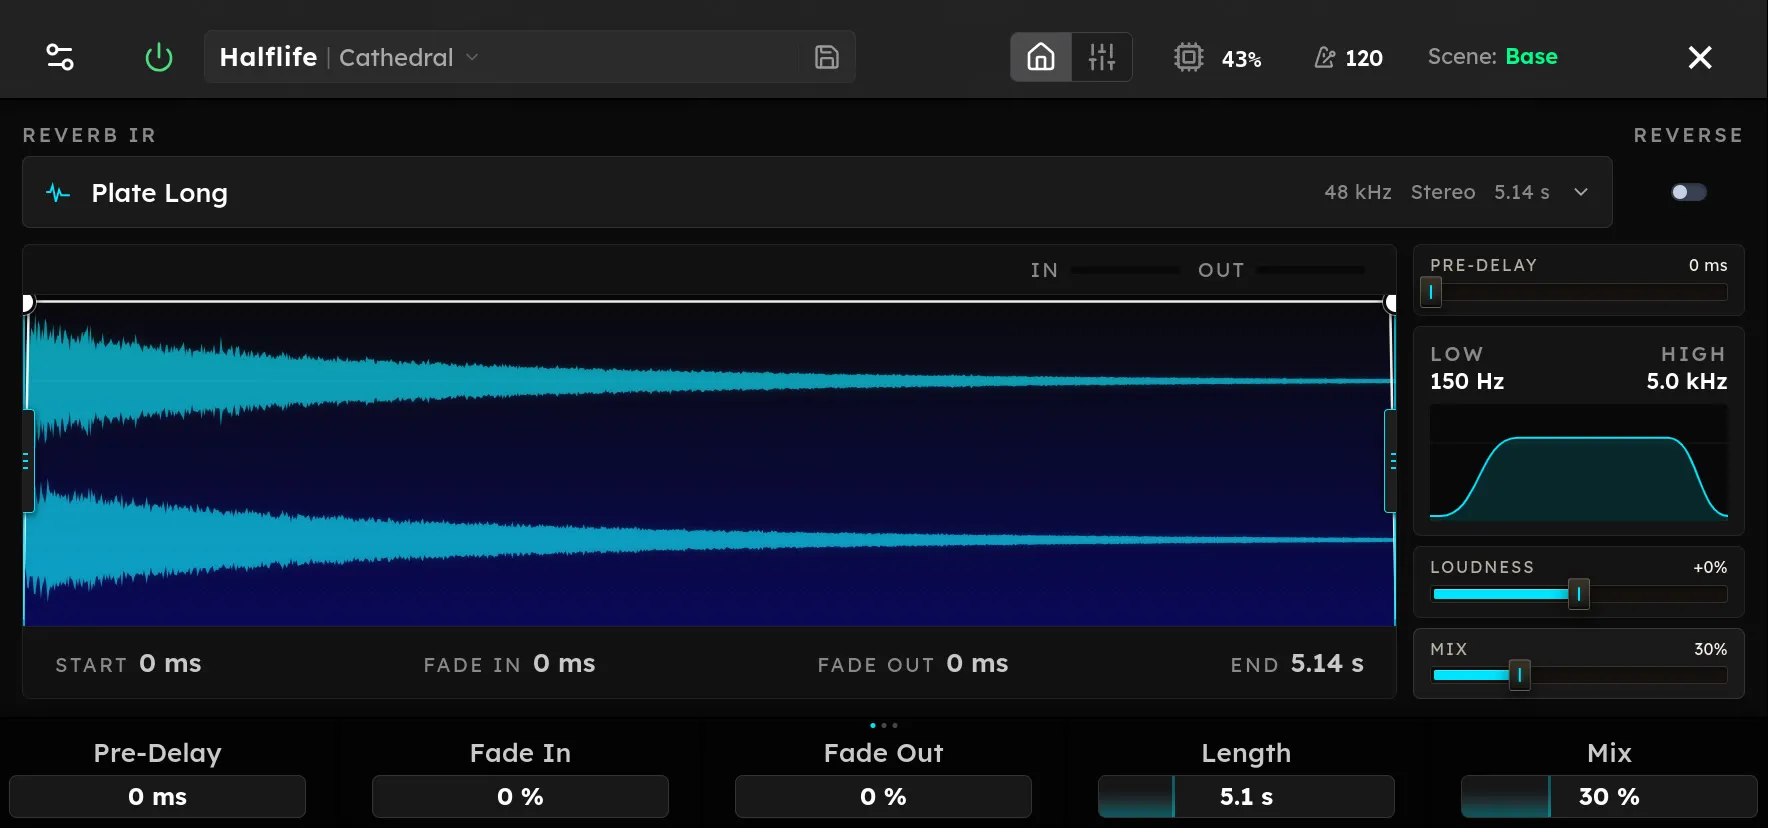Click the IN level meter

click(1125, 270)
